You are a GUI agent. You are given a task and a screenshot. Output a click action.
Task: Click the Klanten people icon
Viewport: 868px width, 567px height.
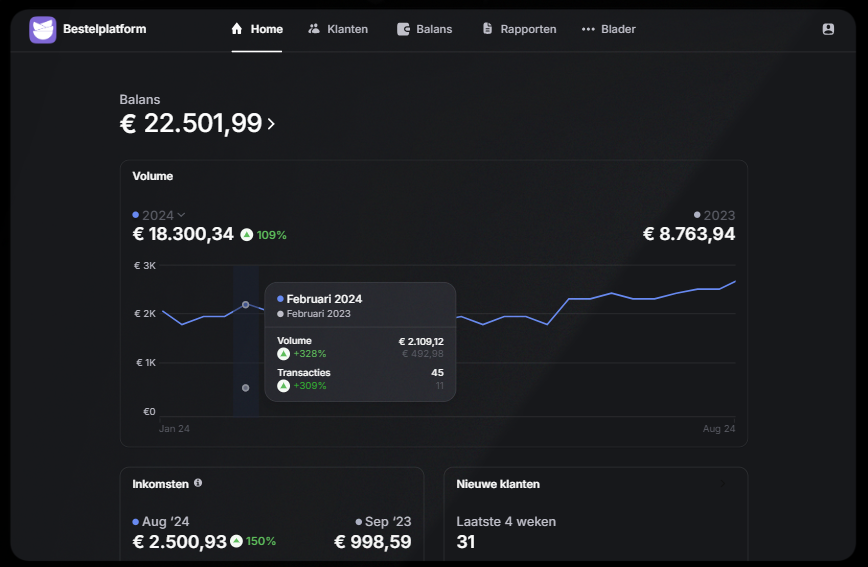pos(314,29)
